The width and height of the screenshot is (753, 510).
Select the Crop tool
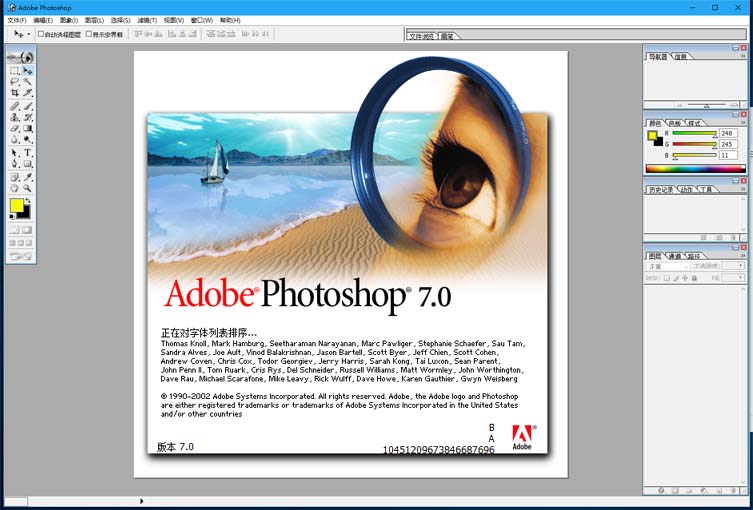point(14,93)
